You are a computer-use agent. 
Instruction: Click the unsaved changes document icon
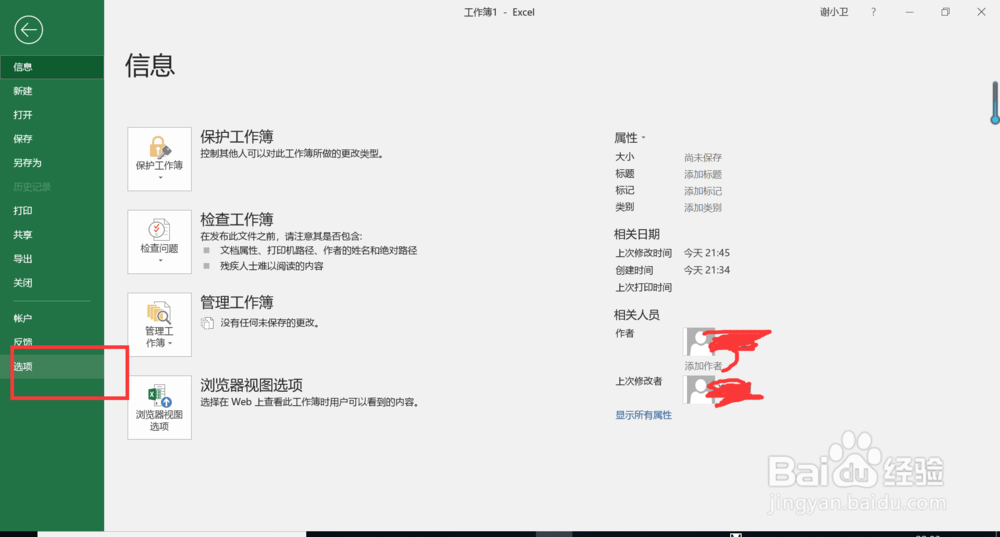click(207, 323)
